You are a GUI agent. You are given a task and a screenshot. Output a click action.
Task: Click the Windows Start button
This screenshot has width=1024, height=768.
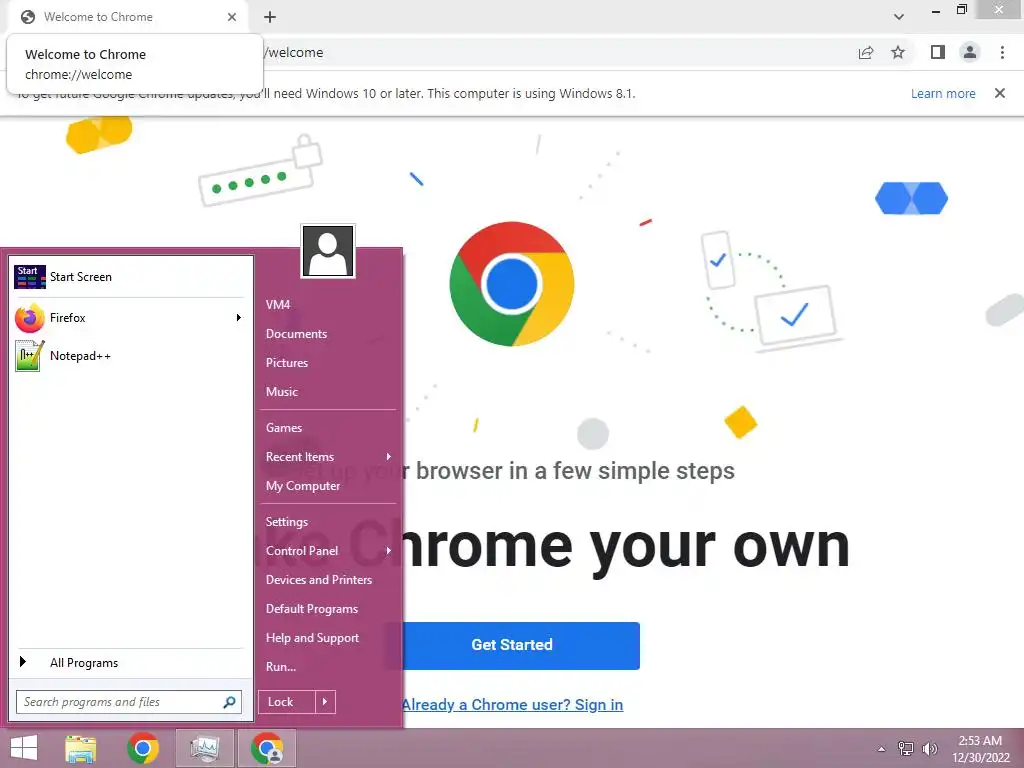24,748
